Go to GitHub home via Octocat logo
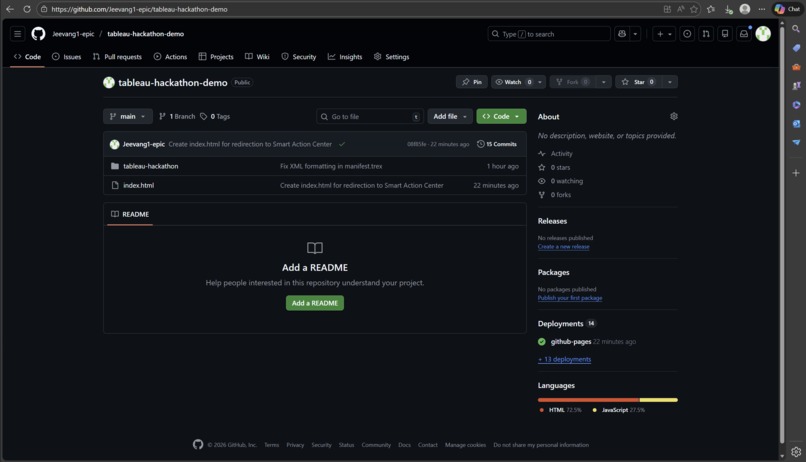Screen dimensions: 806x462 (x=38, y=34)
